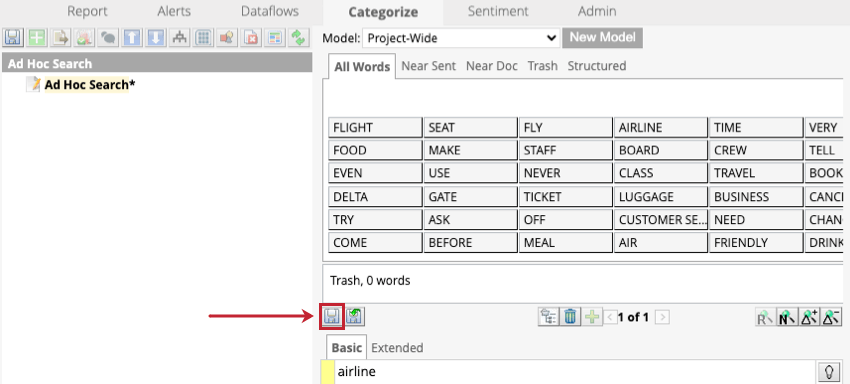Click the lightbulb icon beside airline field
The image size is (850, 384).
829,372
